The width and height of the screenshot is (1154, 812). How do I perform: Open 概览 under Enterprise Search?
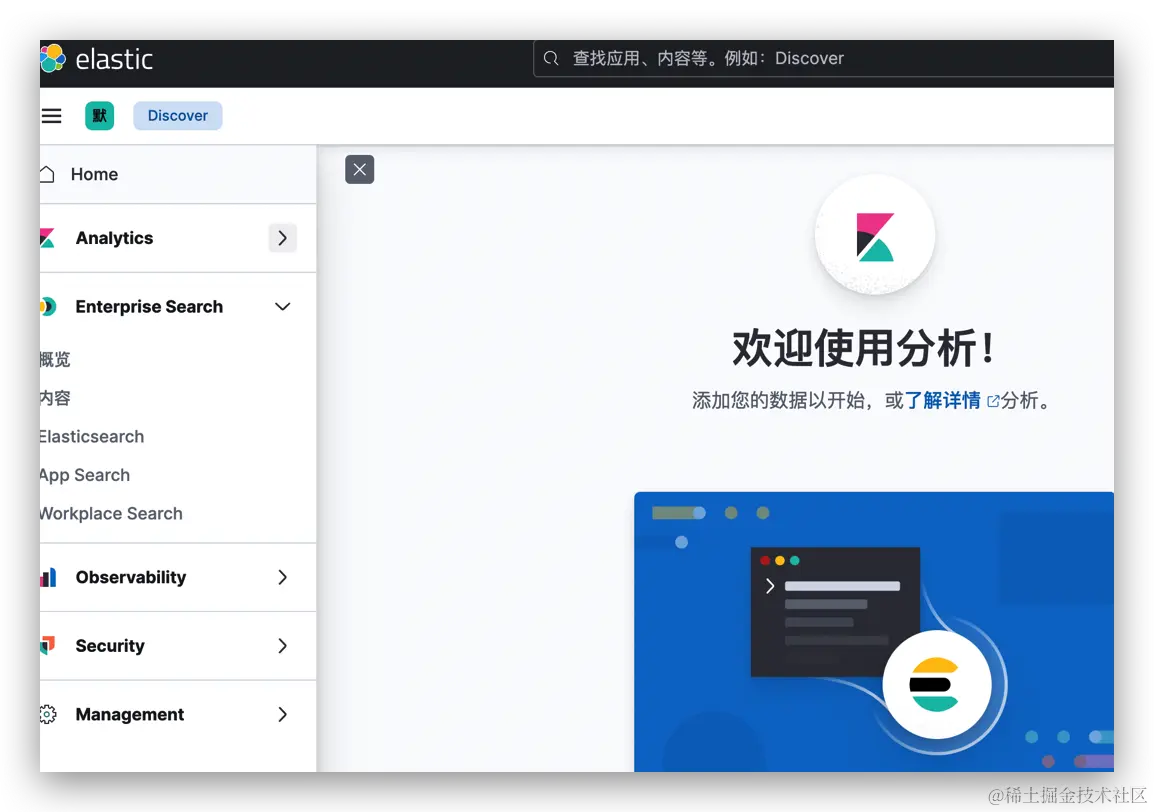coord(55,359)
